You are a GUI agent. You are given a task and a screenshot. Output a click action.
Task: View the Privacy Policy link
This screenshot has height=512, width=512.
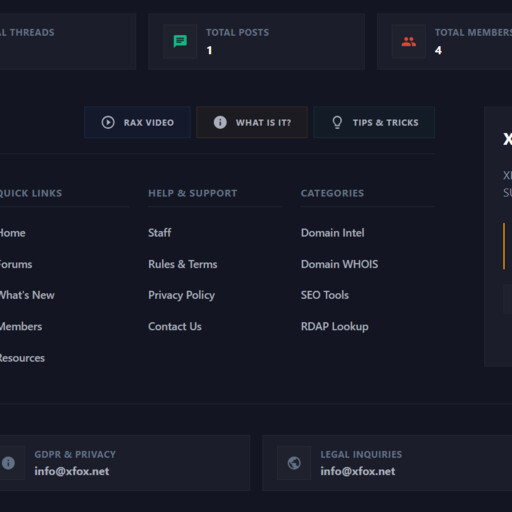[x=181, y=295]
